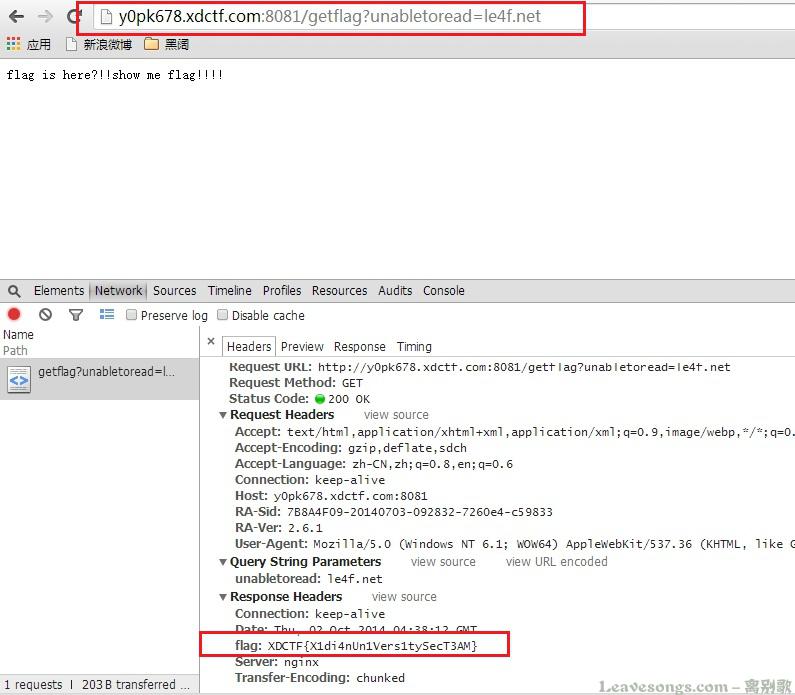Click the page reload icon
Screen dimensions: 795x695
pos(74,16)
